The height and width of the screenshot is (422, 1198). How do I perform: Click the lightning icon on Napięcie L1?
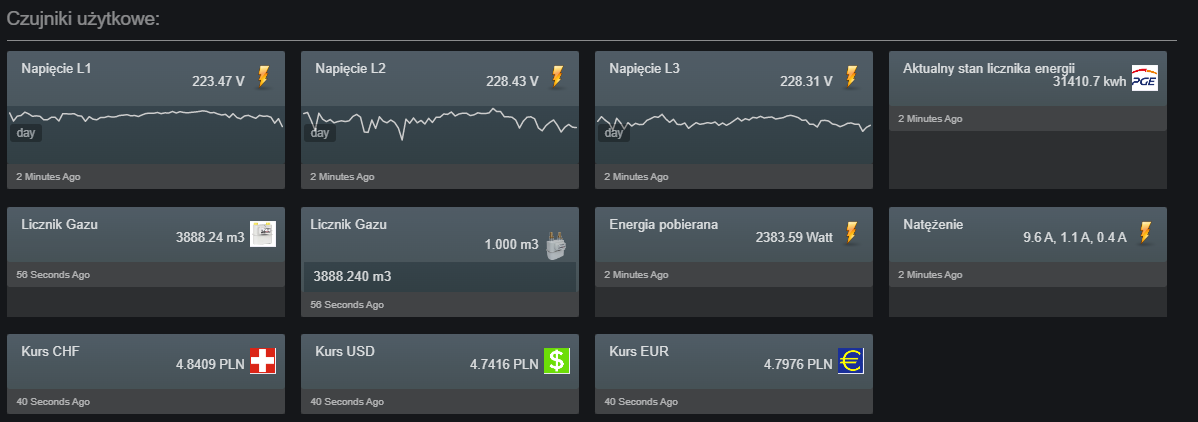coord(263,77)
